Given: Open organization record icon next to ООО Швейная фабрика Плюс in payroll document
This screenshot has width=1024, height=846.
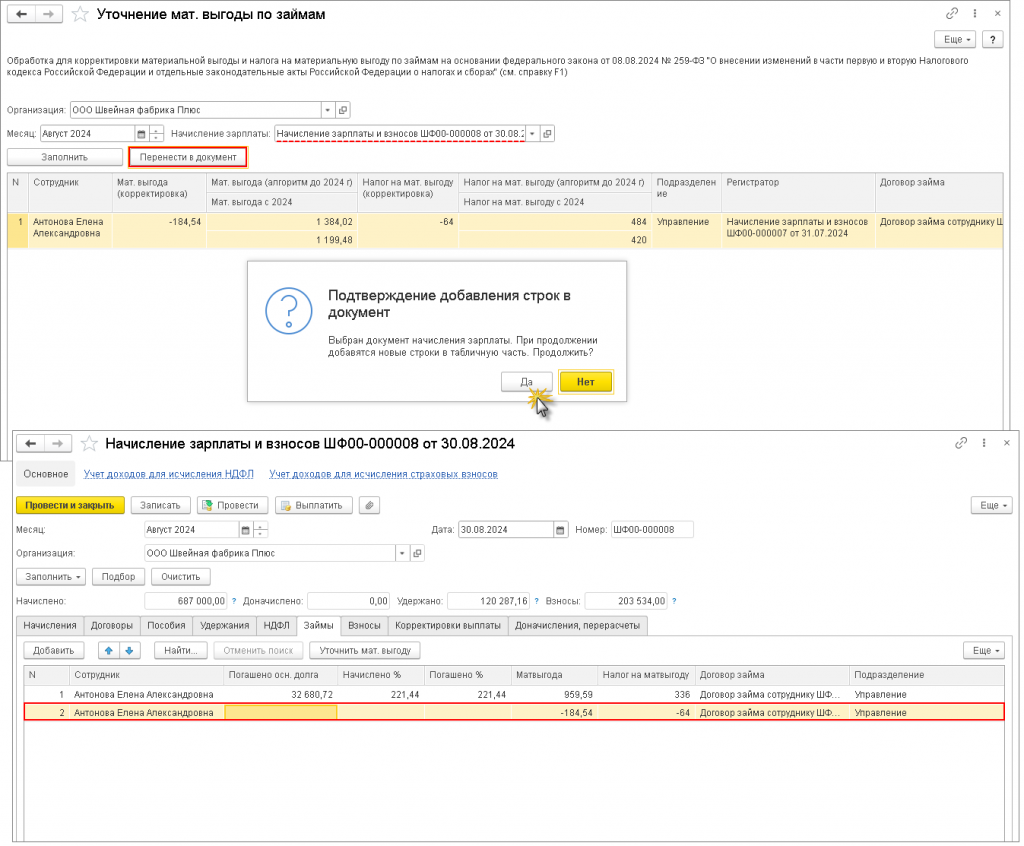Looking at the screenshot, I should pyautogui.click(x=417, y=553).
